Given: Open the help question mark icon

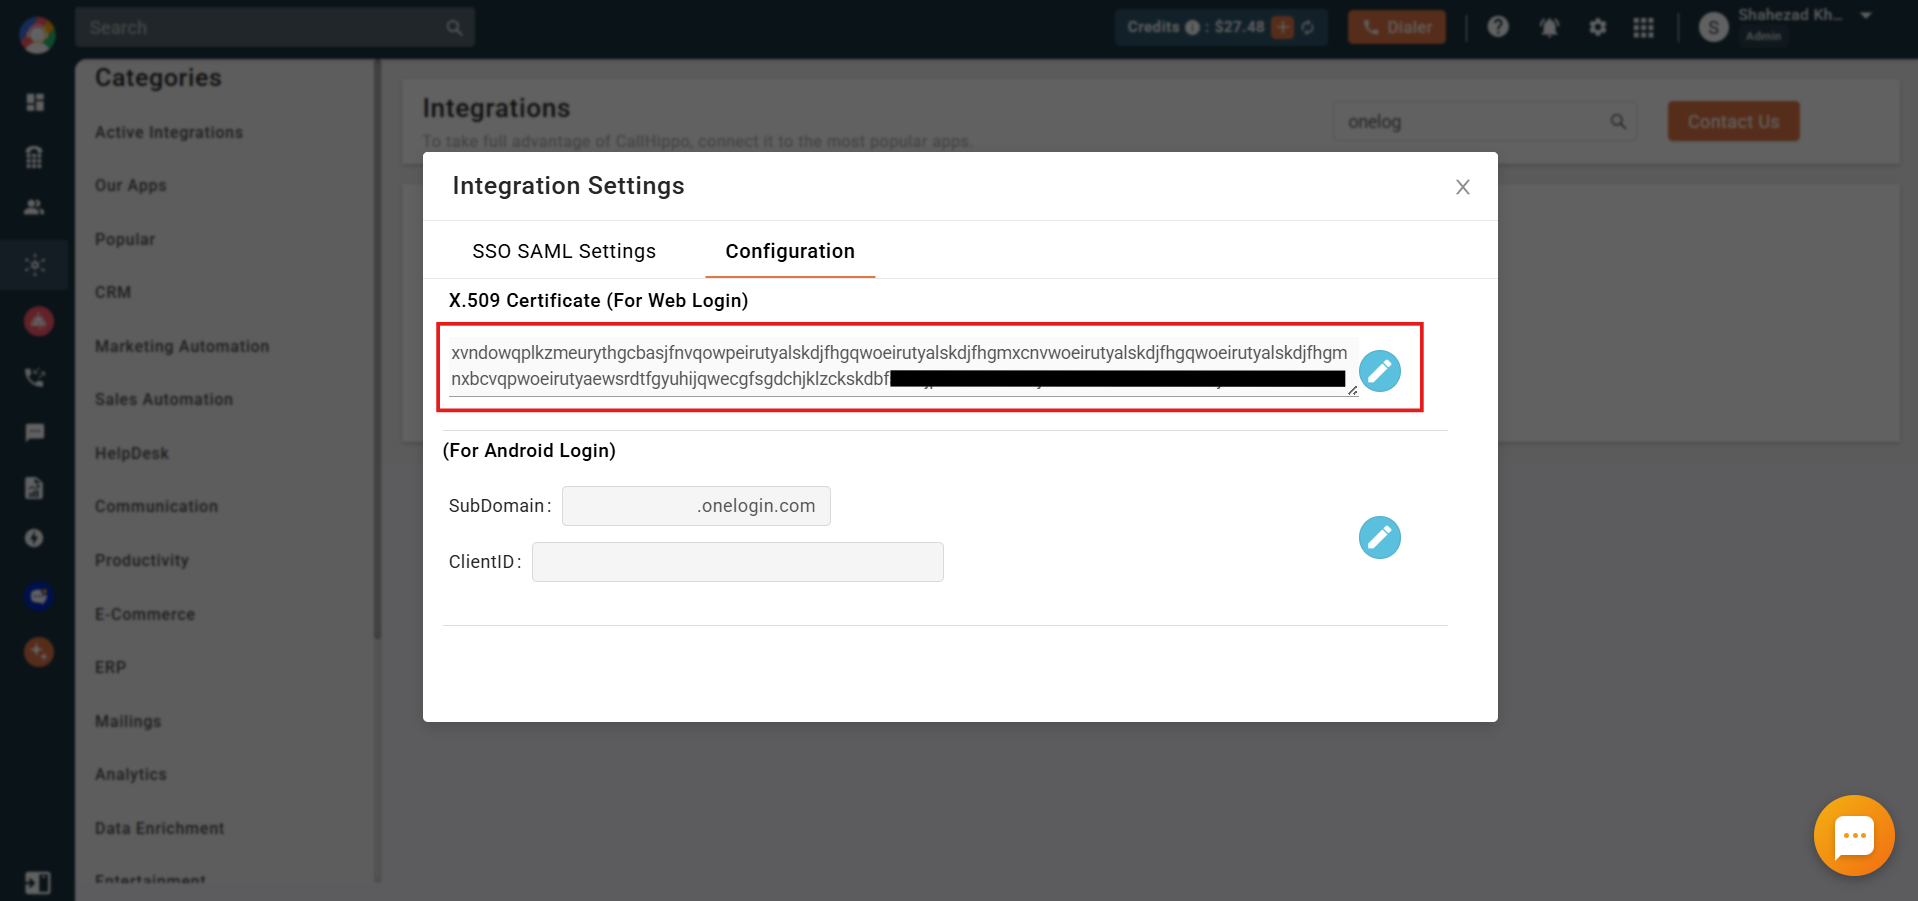Looking at the screenshot, I should tap(1498, 27).
